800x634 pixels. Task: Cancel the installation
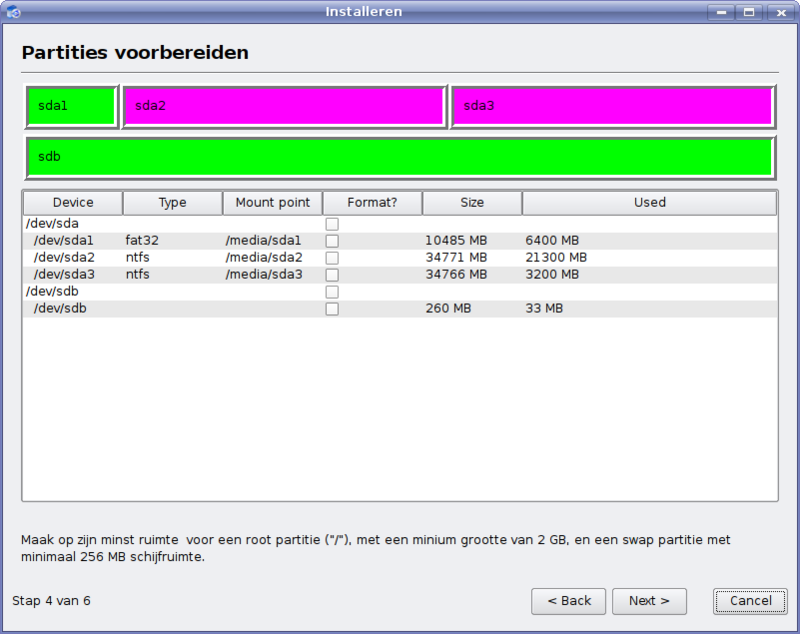pos(750,601)
